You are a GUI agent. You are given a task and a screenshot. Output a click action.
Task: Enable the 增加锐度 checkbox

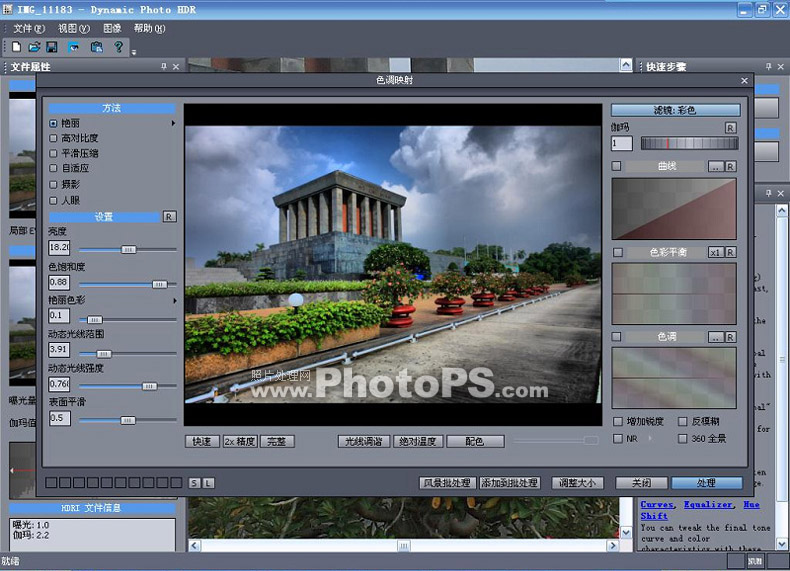click(618, 421)
